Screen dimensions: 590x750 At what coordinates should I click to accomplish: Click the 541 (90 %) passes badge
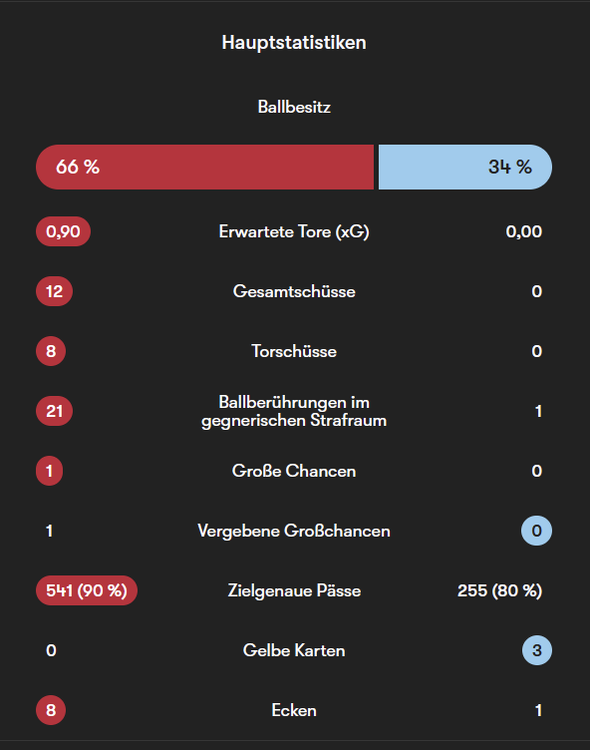tap(87, 590)
